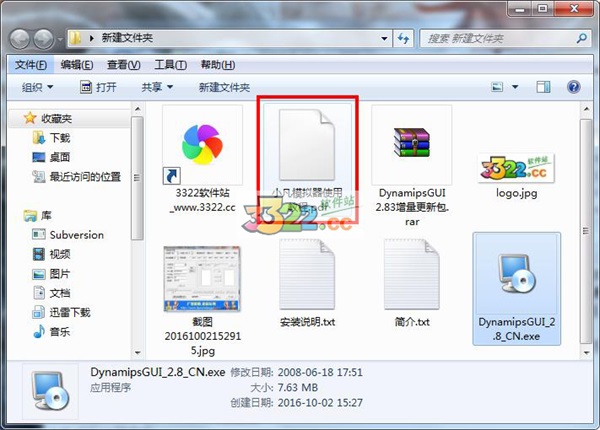Click the navigation pane scroll down arrow

tap(138, 353)
